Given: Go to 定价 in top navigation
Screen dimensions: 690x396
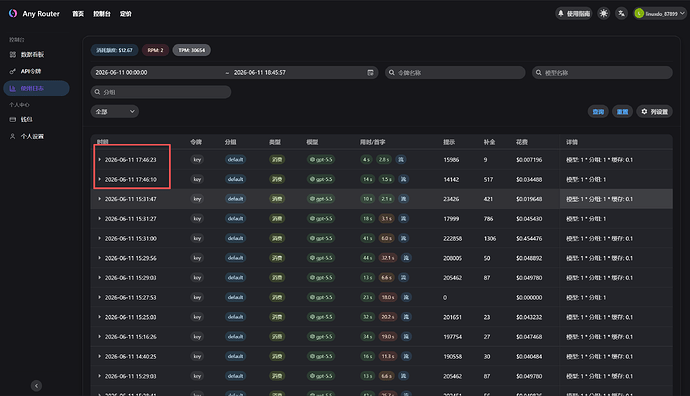Looking at the screenshot, I should [x=125, y=14].
